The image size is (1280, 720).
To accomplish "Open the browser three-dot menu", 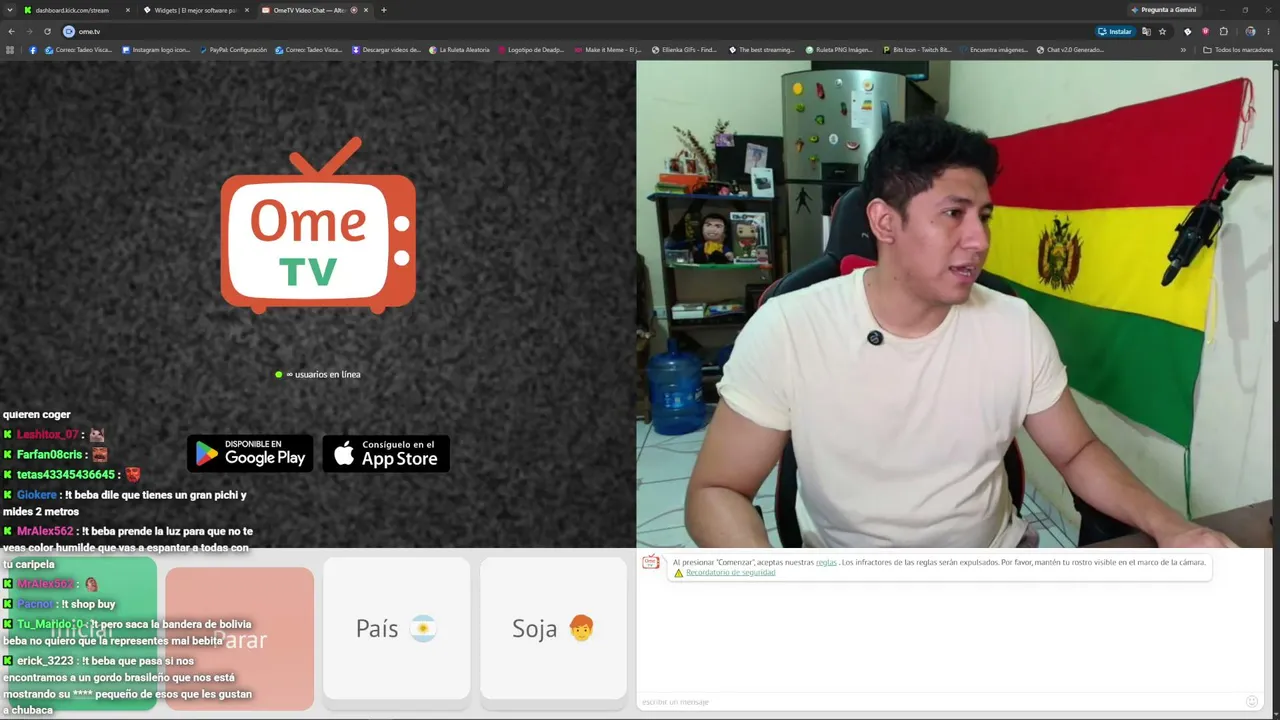I will (x=1269, y=31).
